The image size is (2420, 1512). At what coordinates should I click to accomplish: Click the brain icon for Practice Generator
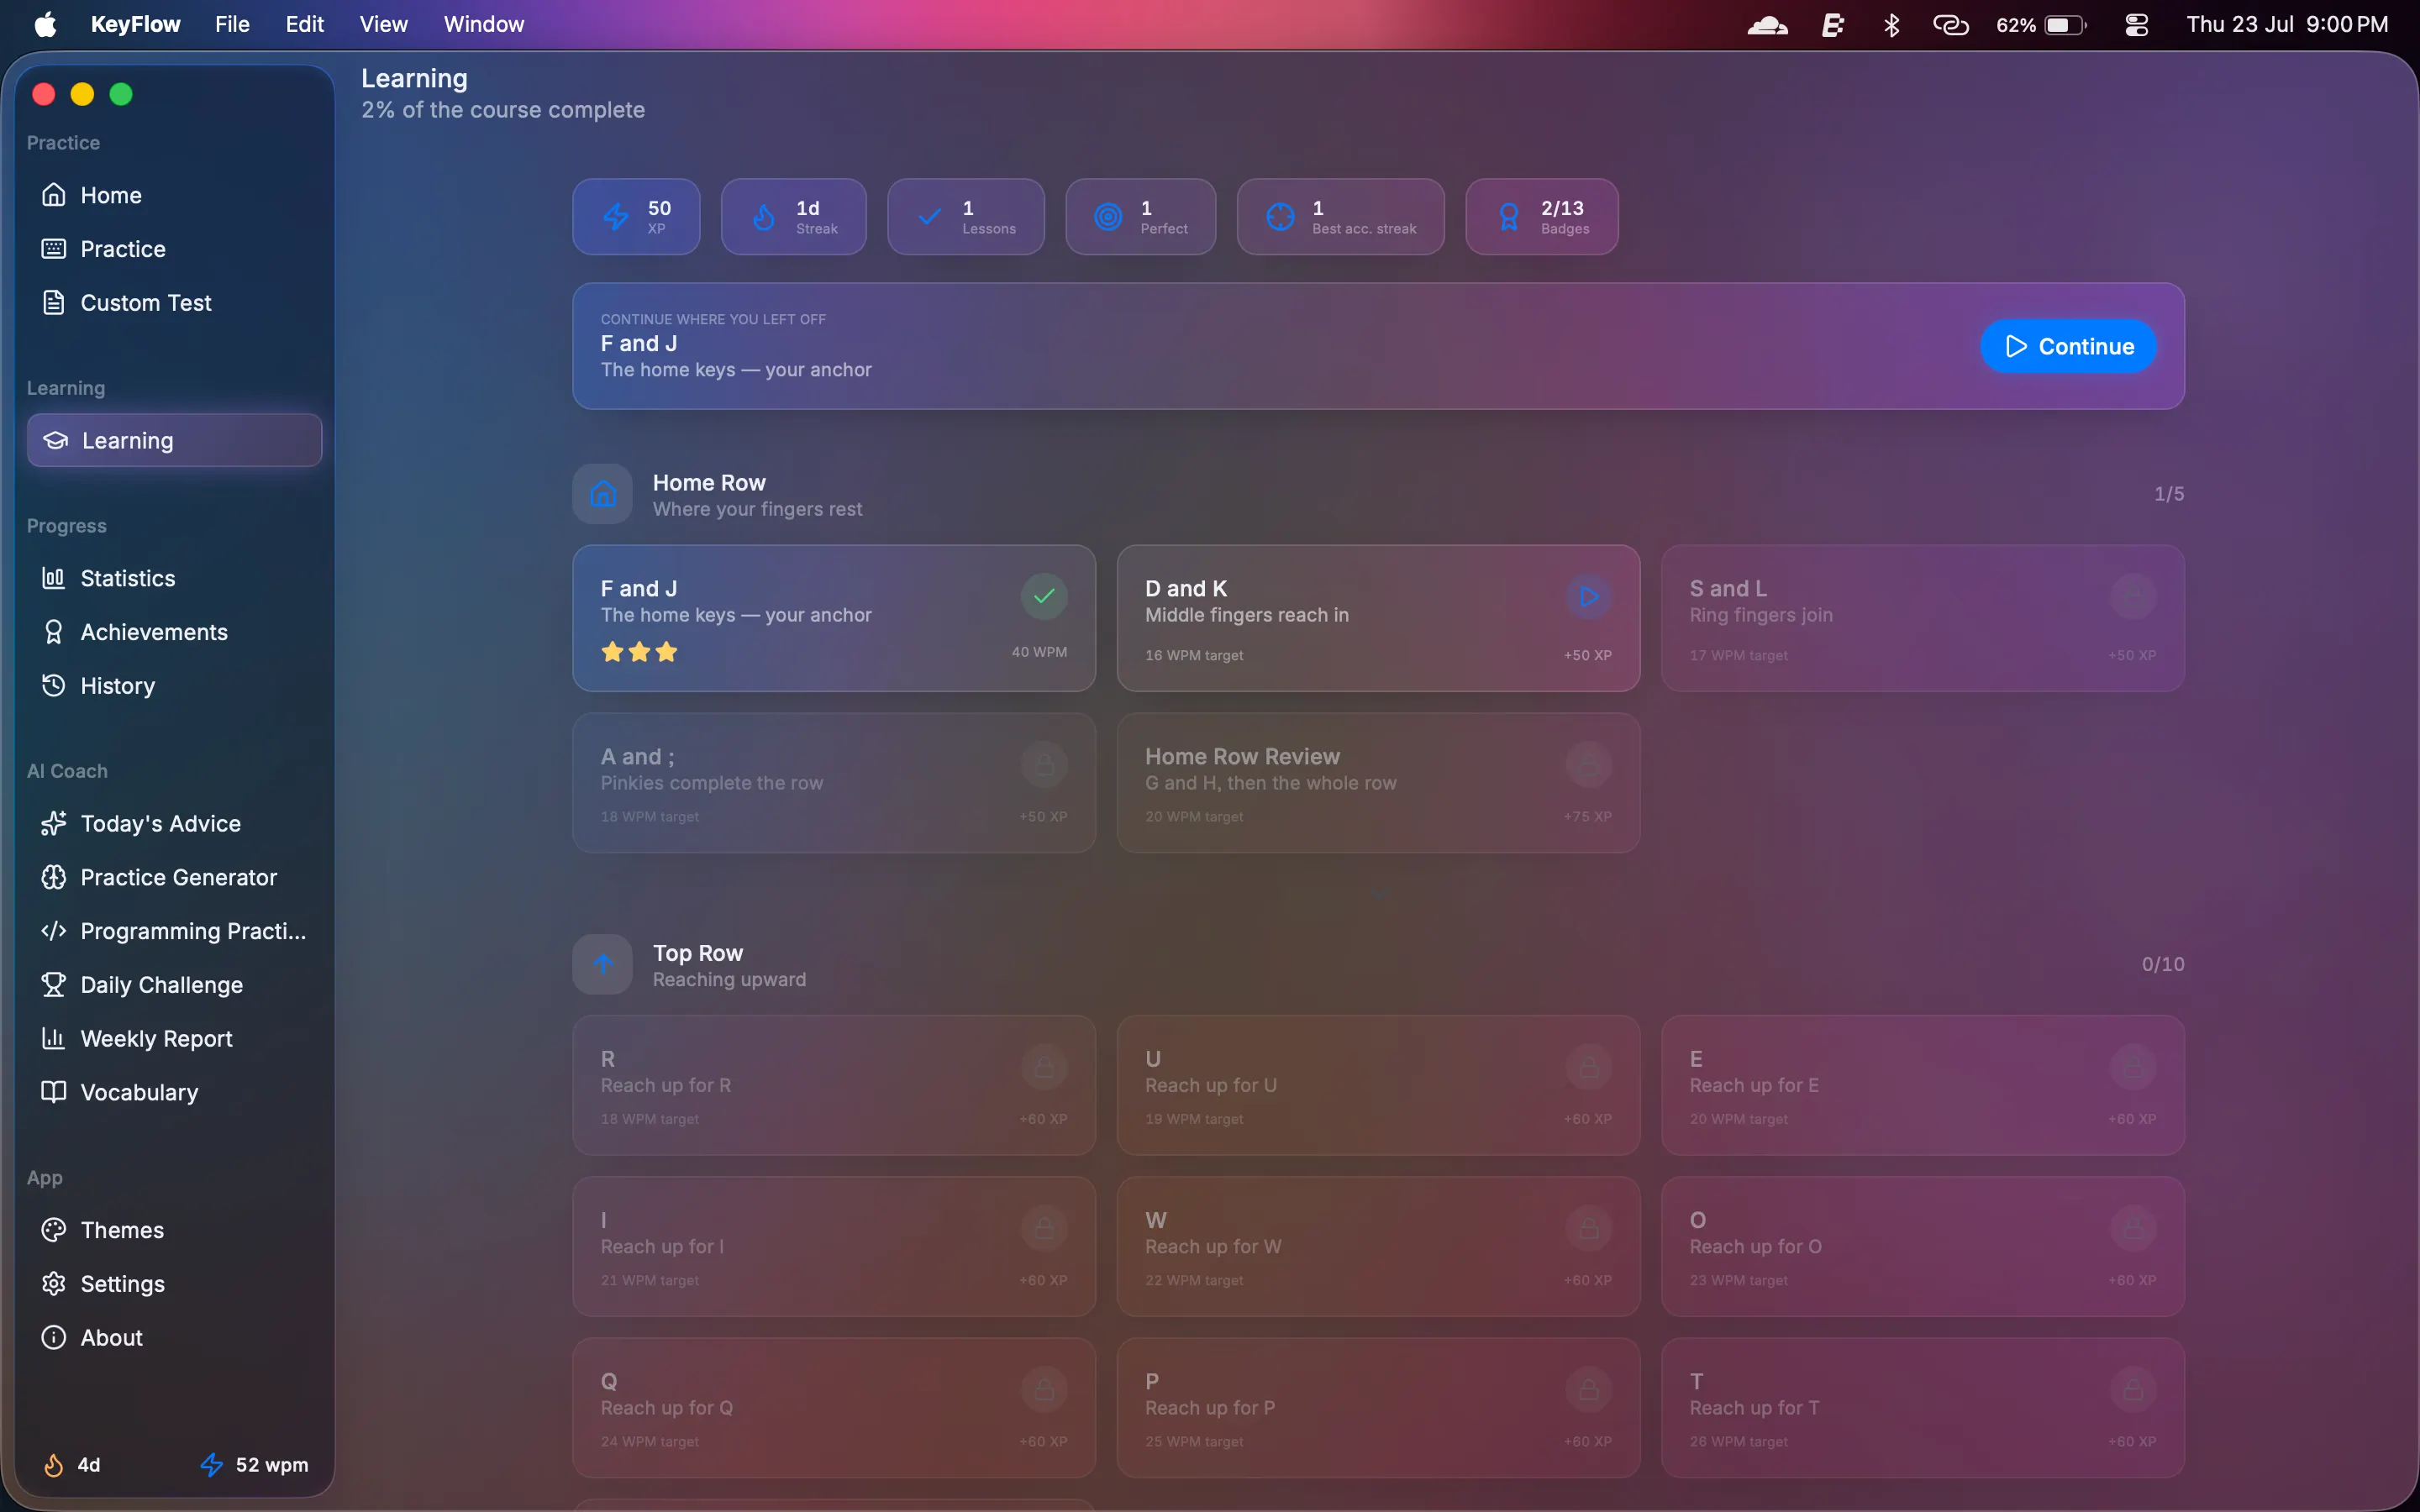coord(53,877)
